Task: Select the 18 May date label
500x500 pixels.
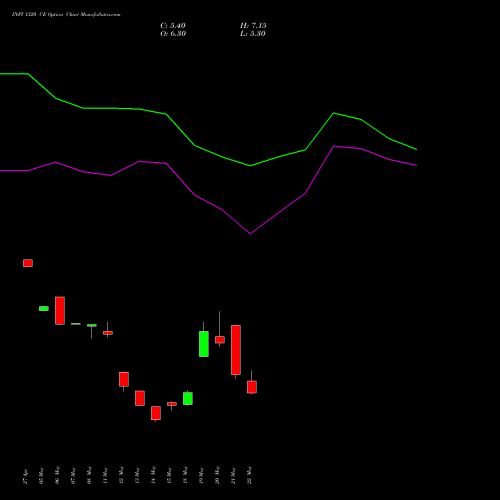Action: click(185, 475)
